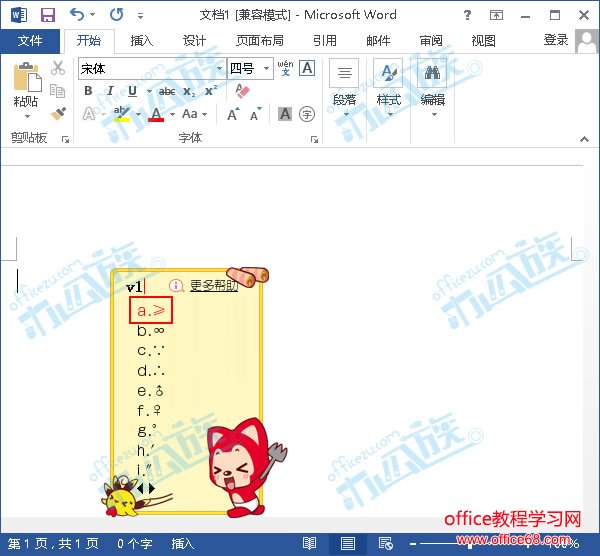Expand the 段落 paragraph group
The width and height of the screenshot is (600, 556).
coord(344,88)
